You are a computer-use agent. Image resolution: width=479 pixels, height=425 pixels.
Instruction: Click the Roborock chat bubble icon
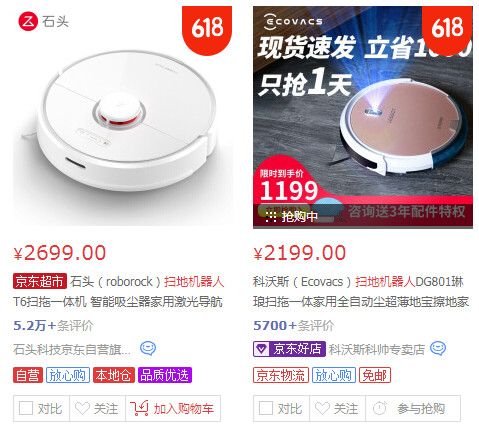coord(148,348)
